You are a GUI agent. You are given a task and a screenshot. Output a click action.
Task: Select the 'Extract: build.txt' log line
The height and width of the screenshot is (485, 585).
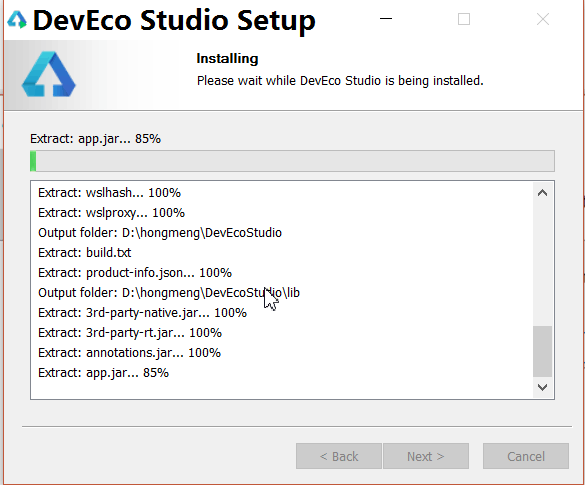point(85,253)
